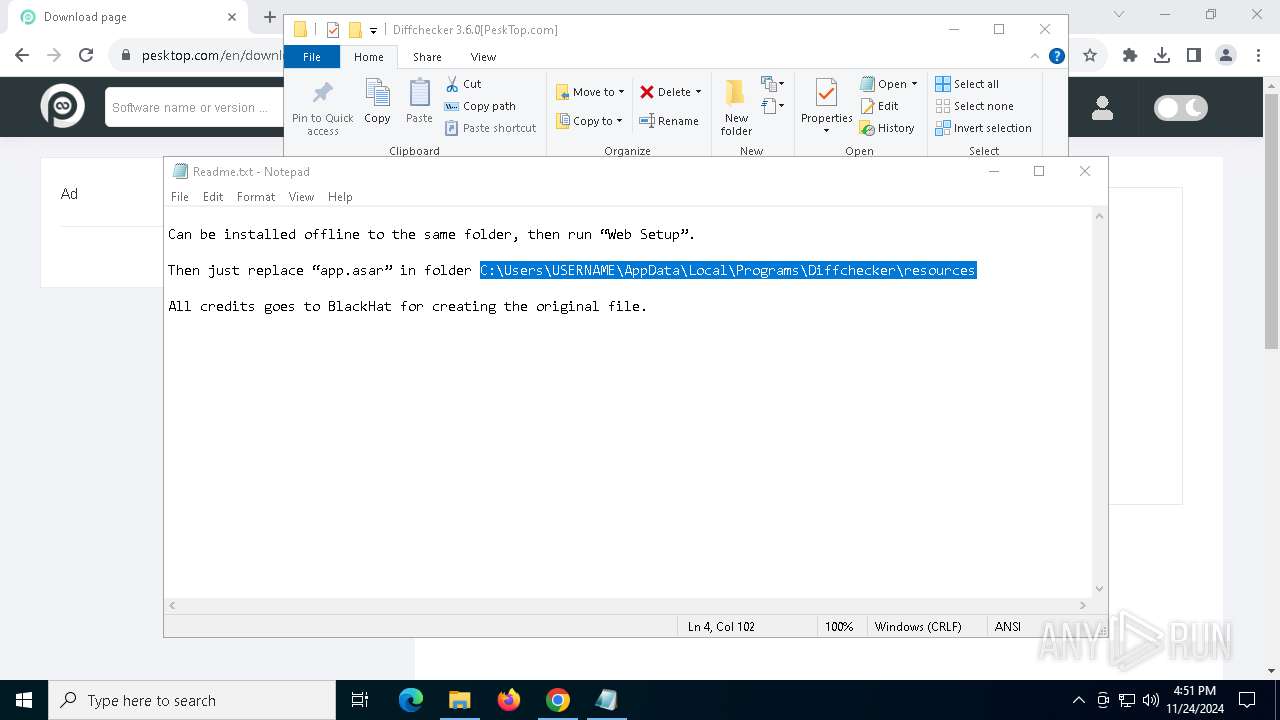Click the Cut command in Clipboard group
Viewport: 1280px width, 720px height.
click(x=463, y=84)
